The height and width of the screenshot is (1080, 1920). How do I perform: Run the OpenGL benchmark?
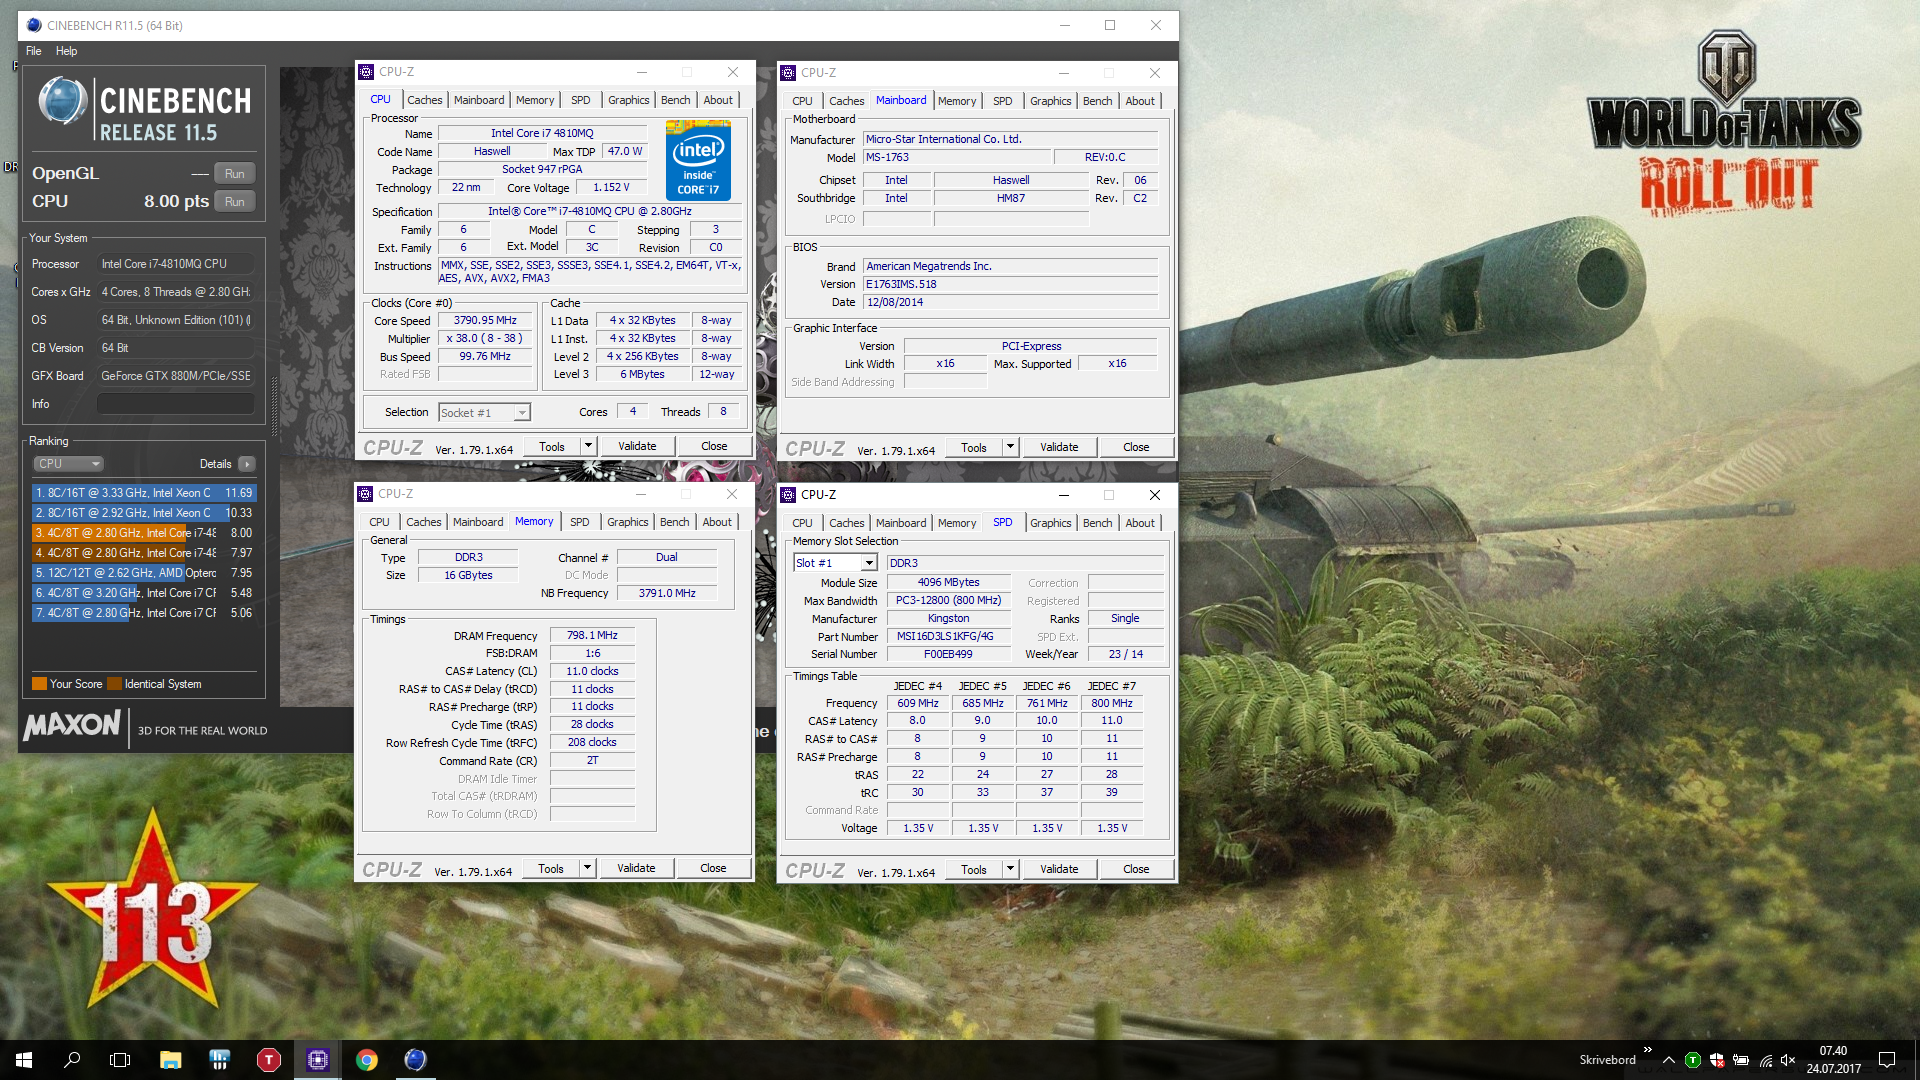pyautogui.click(x=234, y=174)
